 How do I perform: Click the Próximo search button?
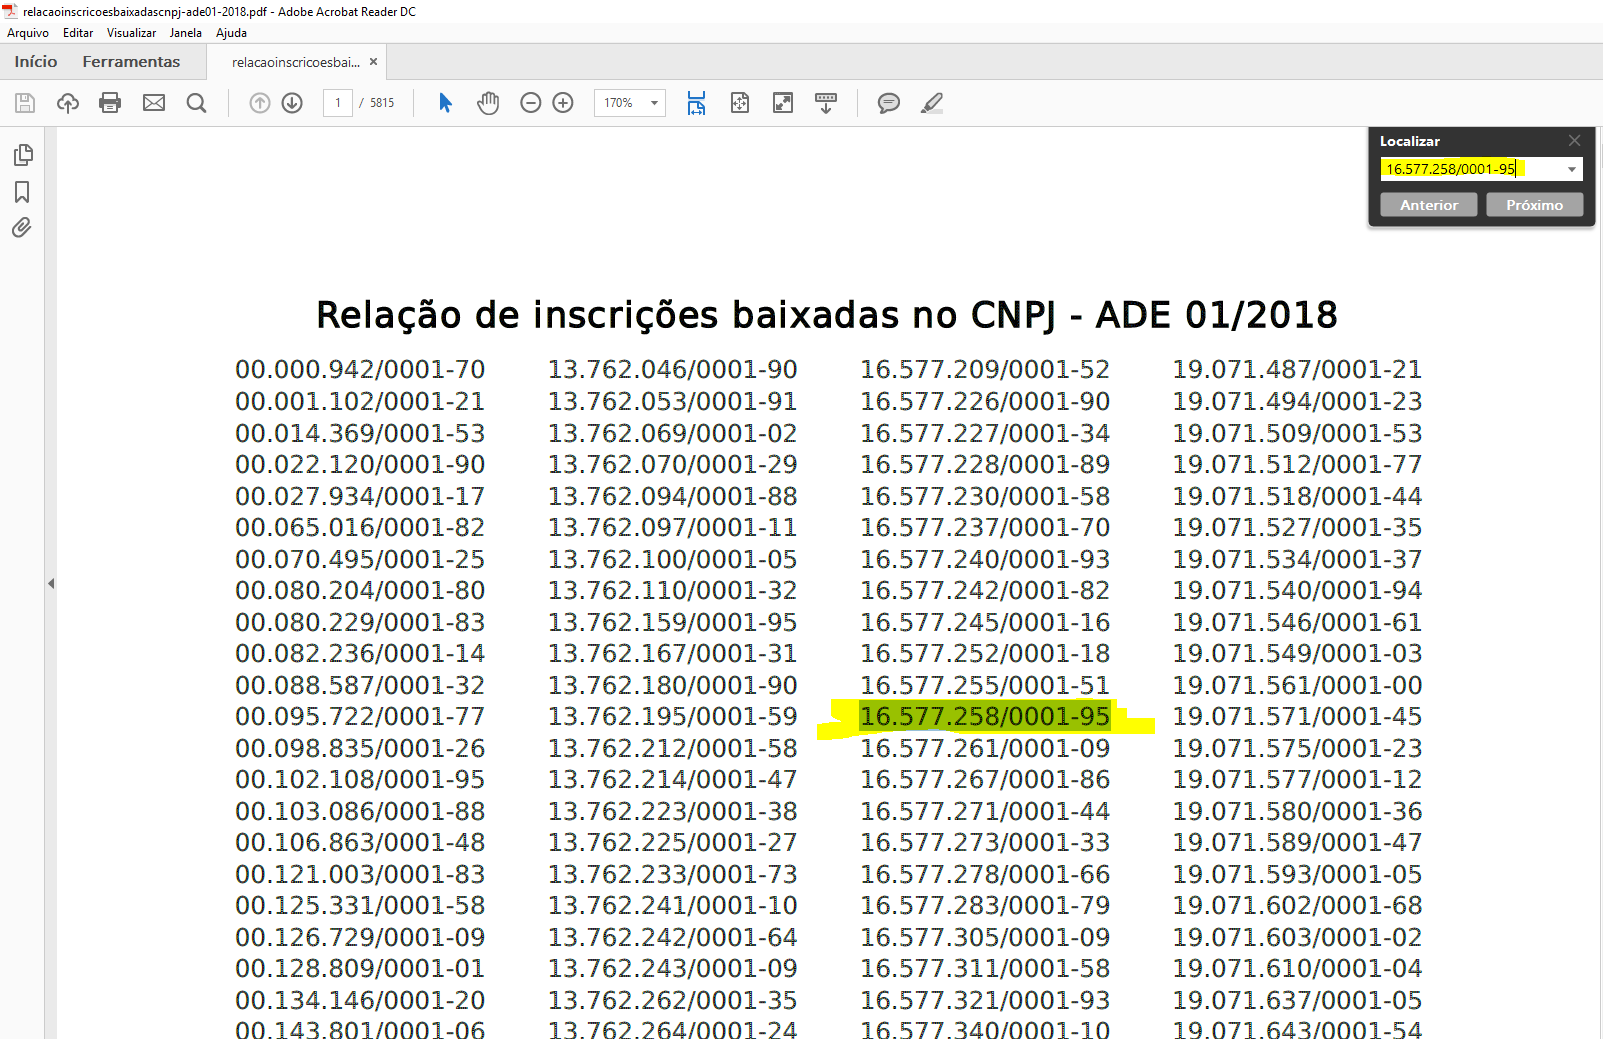tap(1534, 204)
